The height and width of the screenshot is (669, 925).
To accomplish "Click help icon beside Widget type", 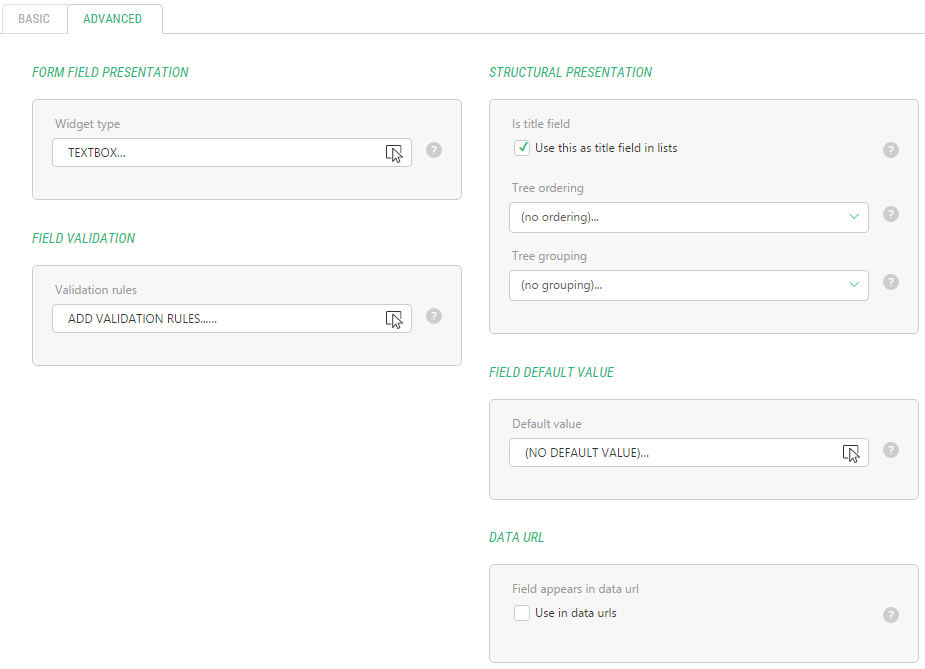I will pos(434,150).
